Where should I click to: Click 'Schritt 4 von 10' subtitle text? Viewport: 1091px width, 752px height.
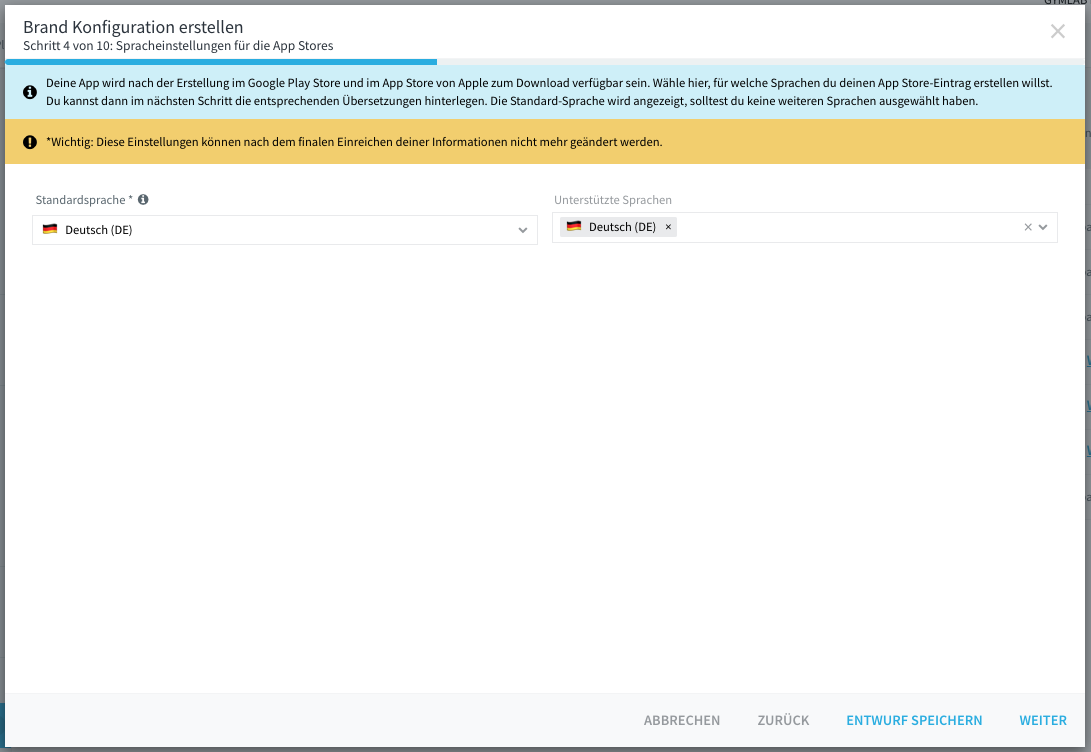pos(178,46)
